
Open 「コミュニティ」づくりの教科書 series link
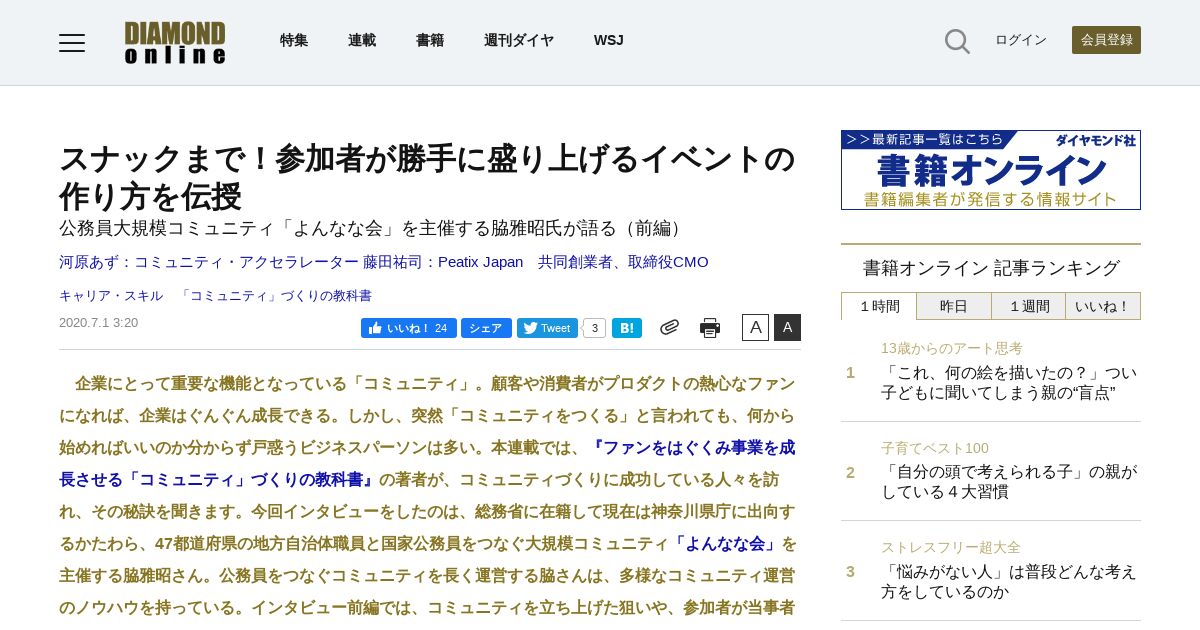coord(275,296)
